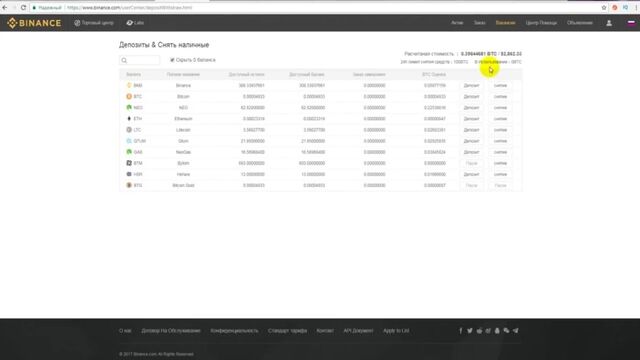The image size is (640, 360).
Task: Click the balance search field
Action: [x=140, y=60]
